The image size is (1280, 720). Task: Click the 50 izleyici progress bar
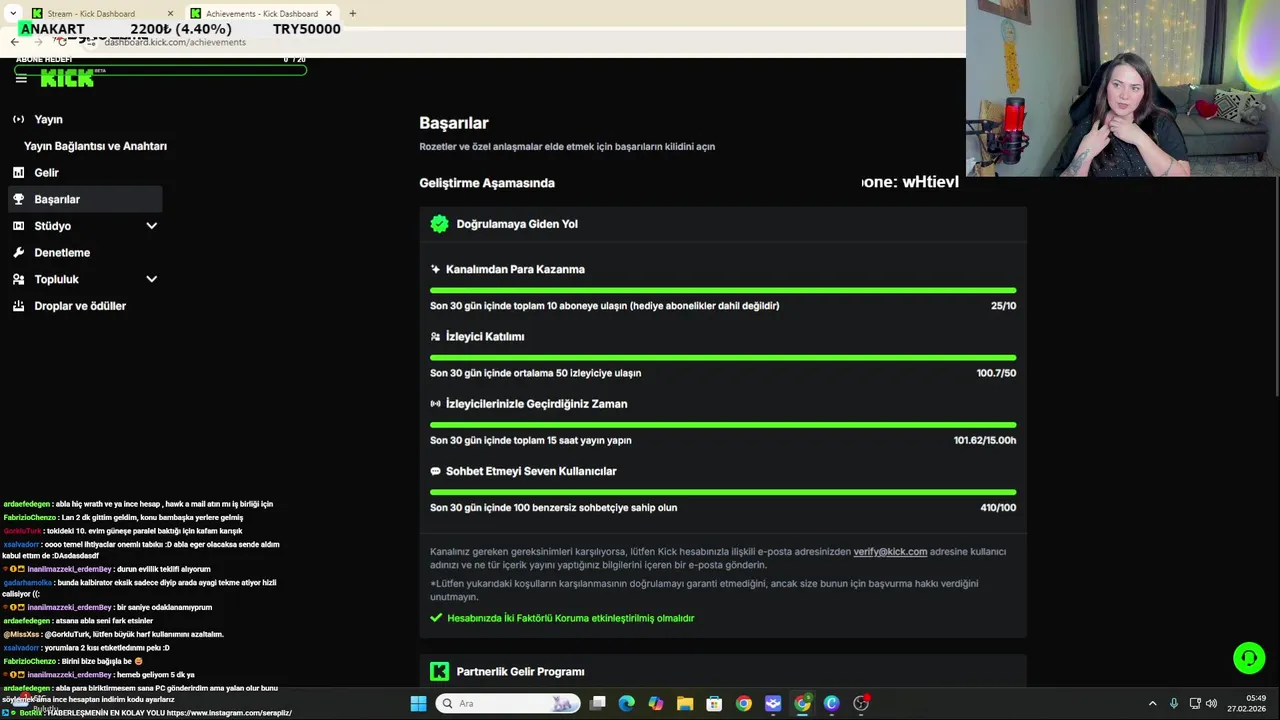723,357
